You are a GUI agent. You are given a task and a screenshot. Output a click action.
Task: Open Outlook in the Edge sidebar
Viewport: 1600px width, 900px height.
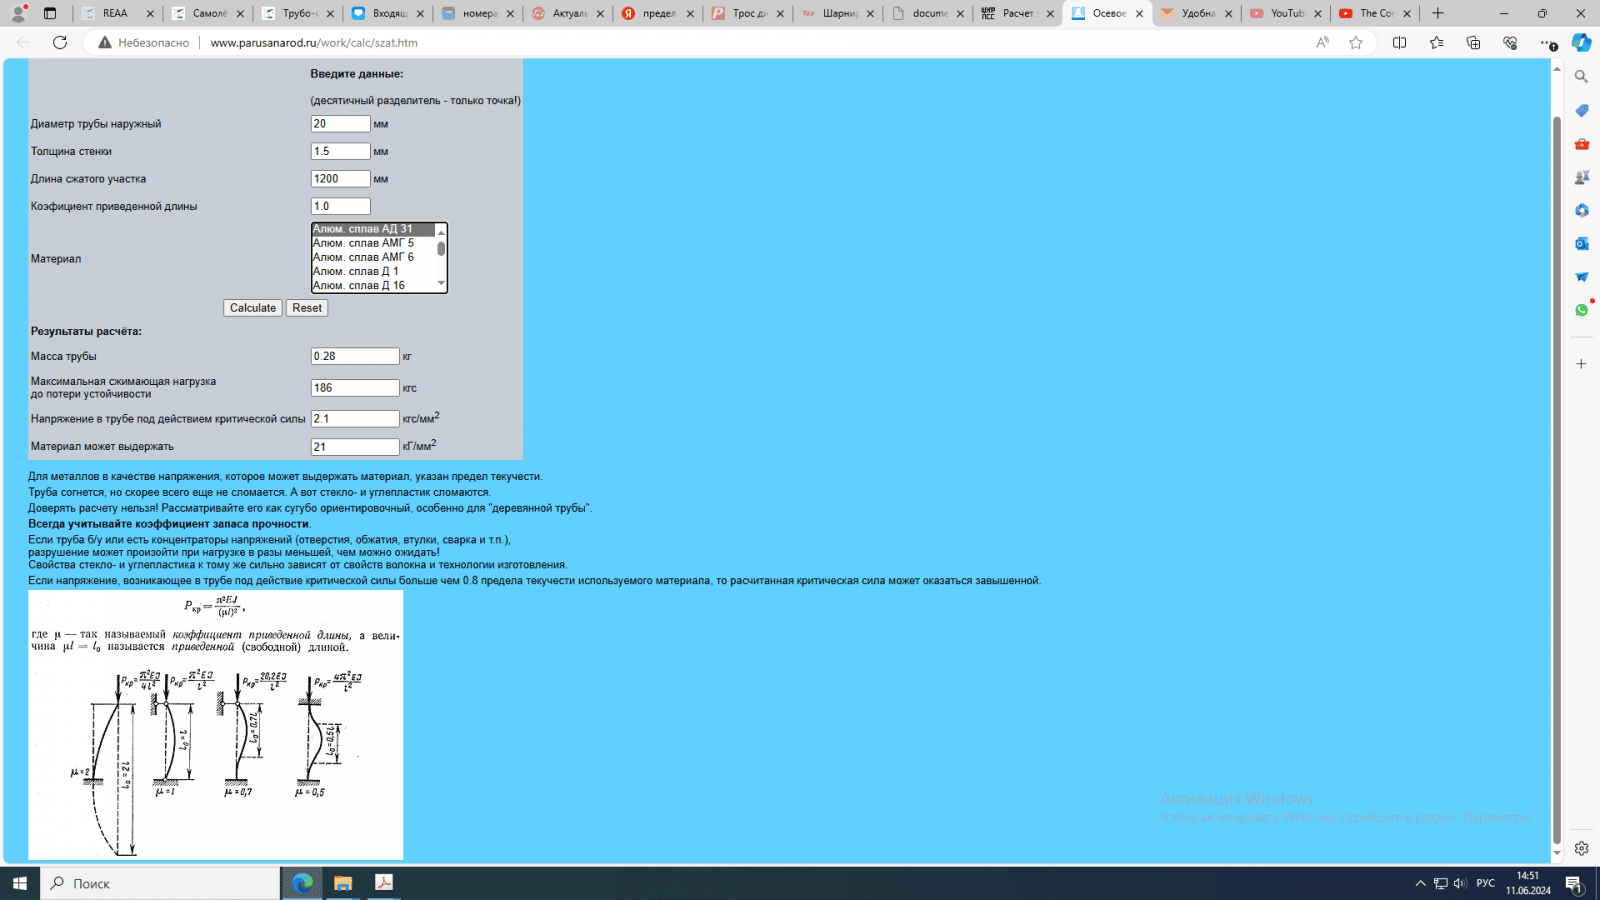coord(1581,243)
